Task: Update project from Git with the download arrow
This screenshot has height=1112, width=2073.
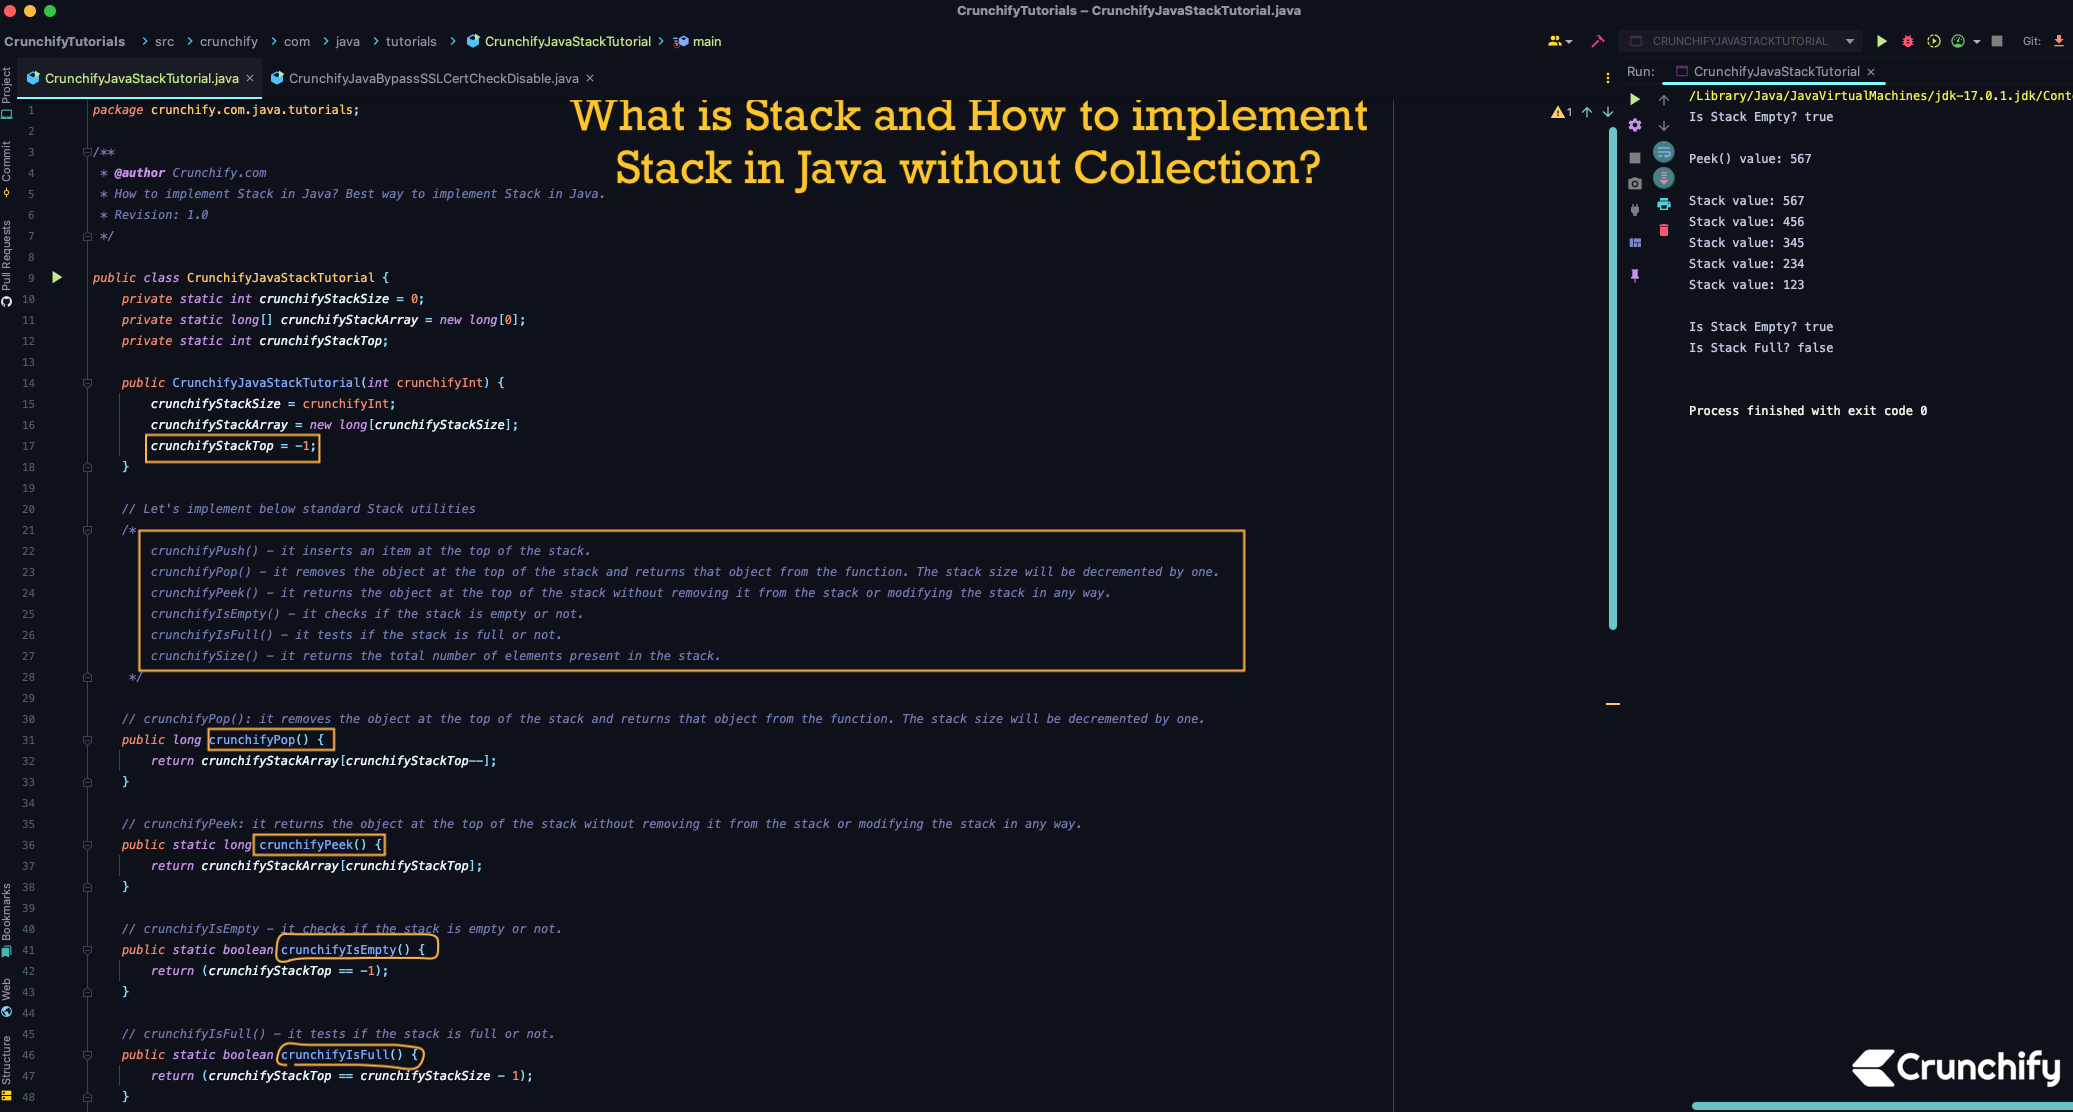Action: [x=2059, y=41]
